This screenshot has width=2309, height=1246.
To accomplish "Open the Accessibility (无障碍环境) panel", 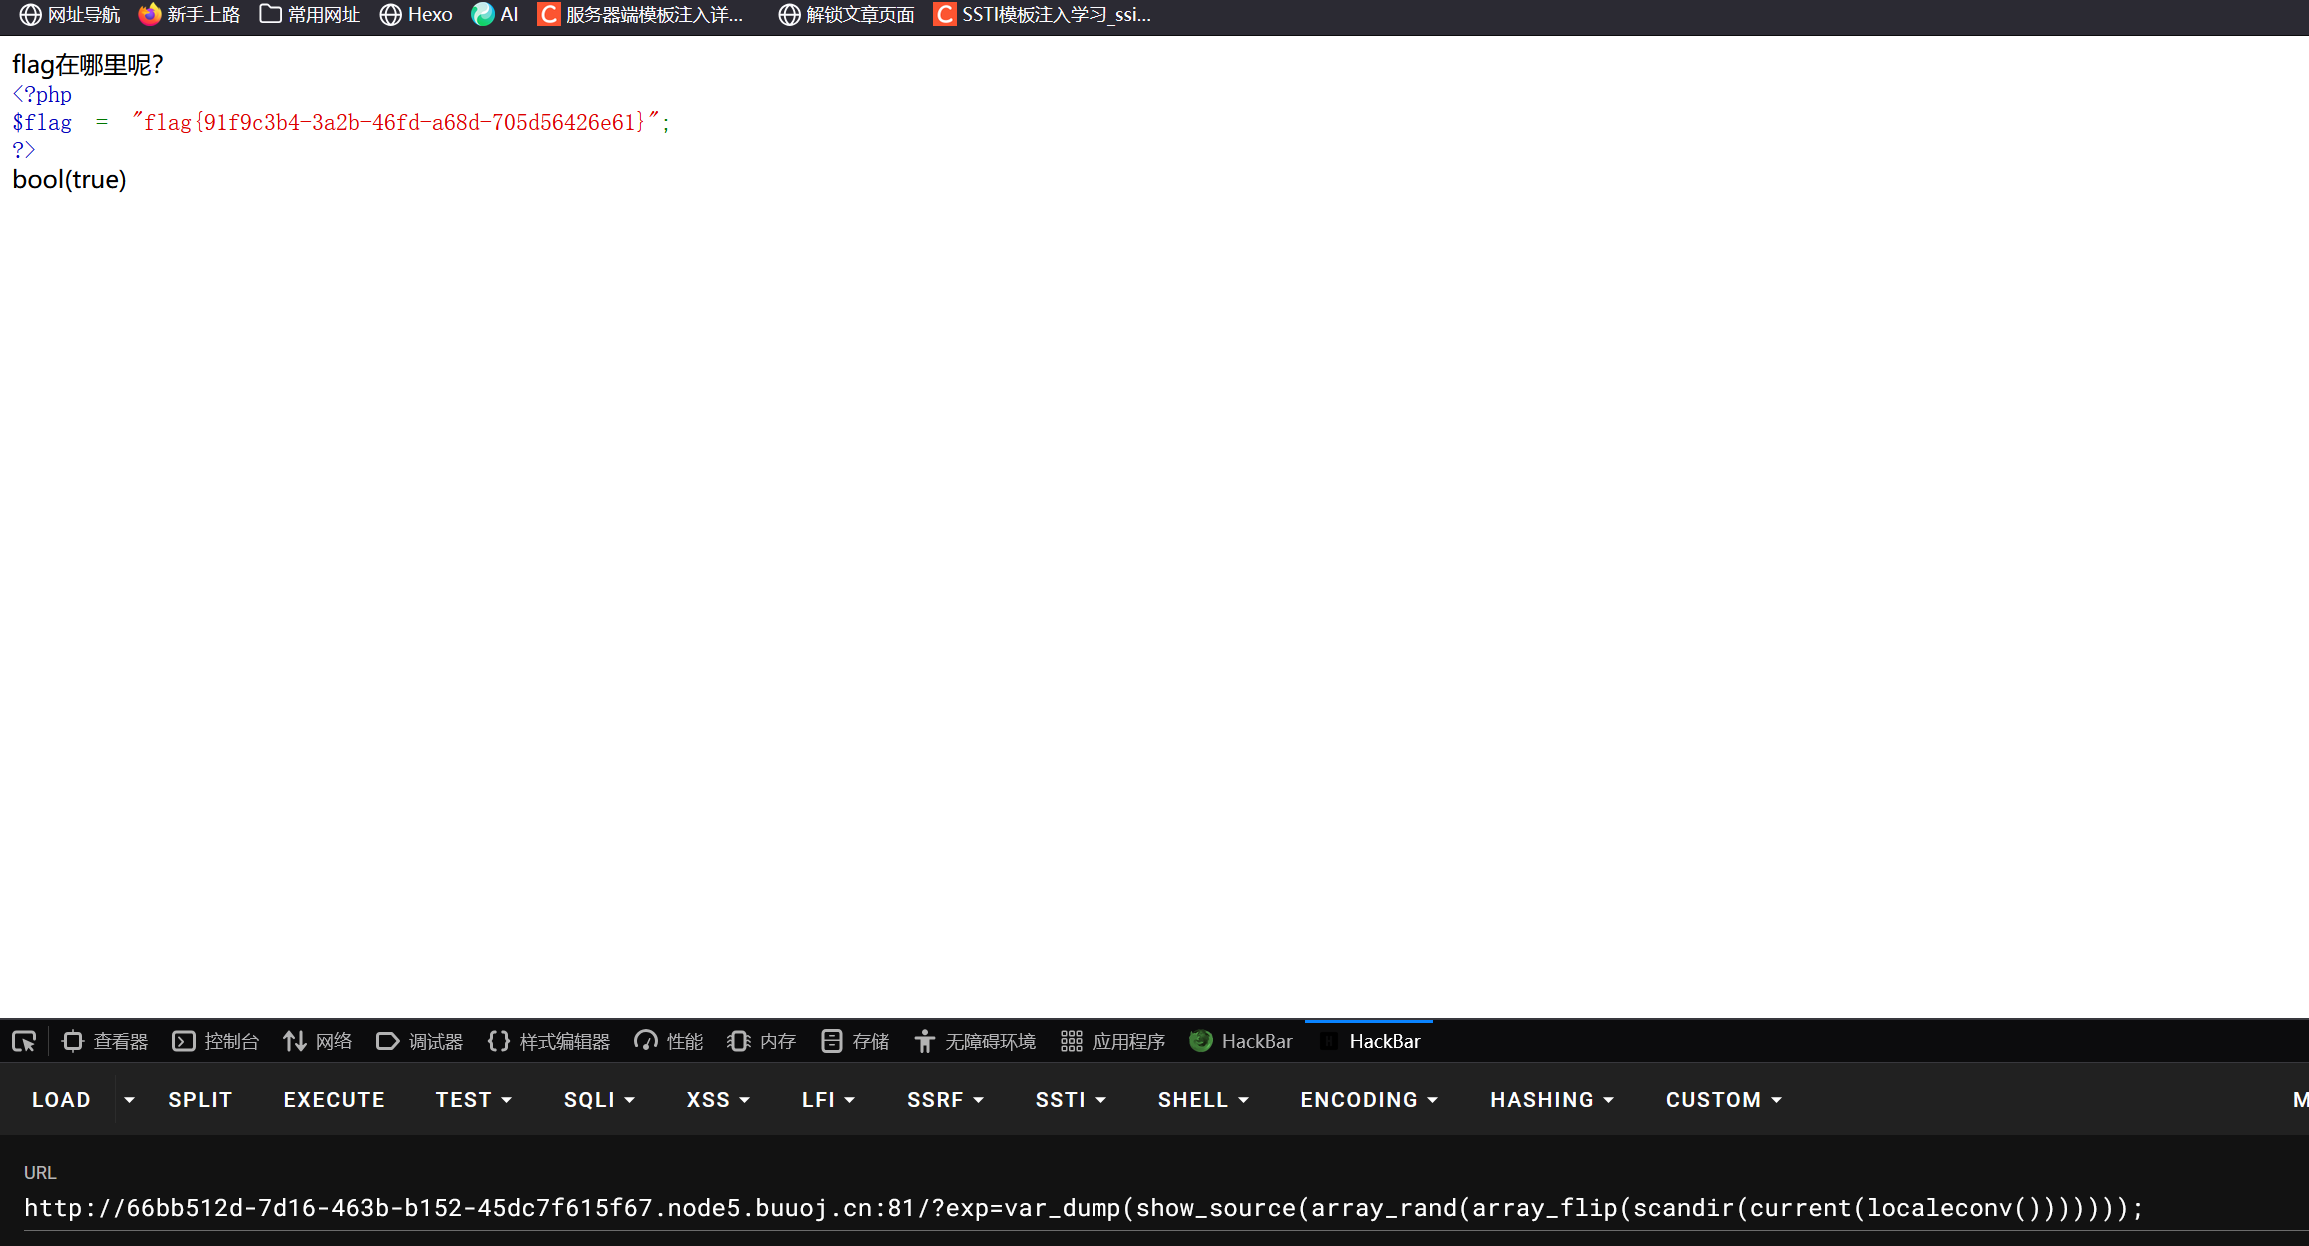I will (x=975, y=1042).
